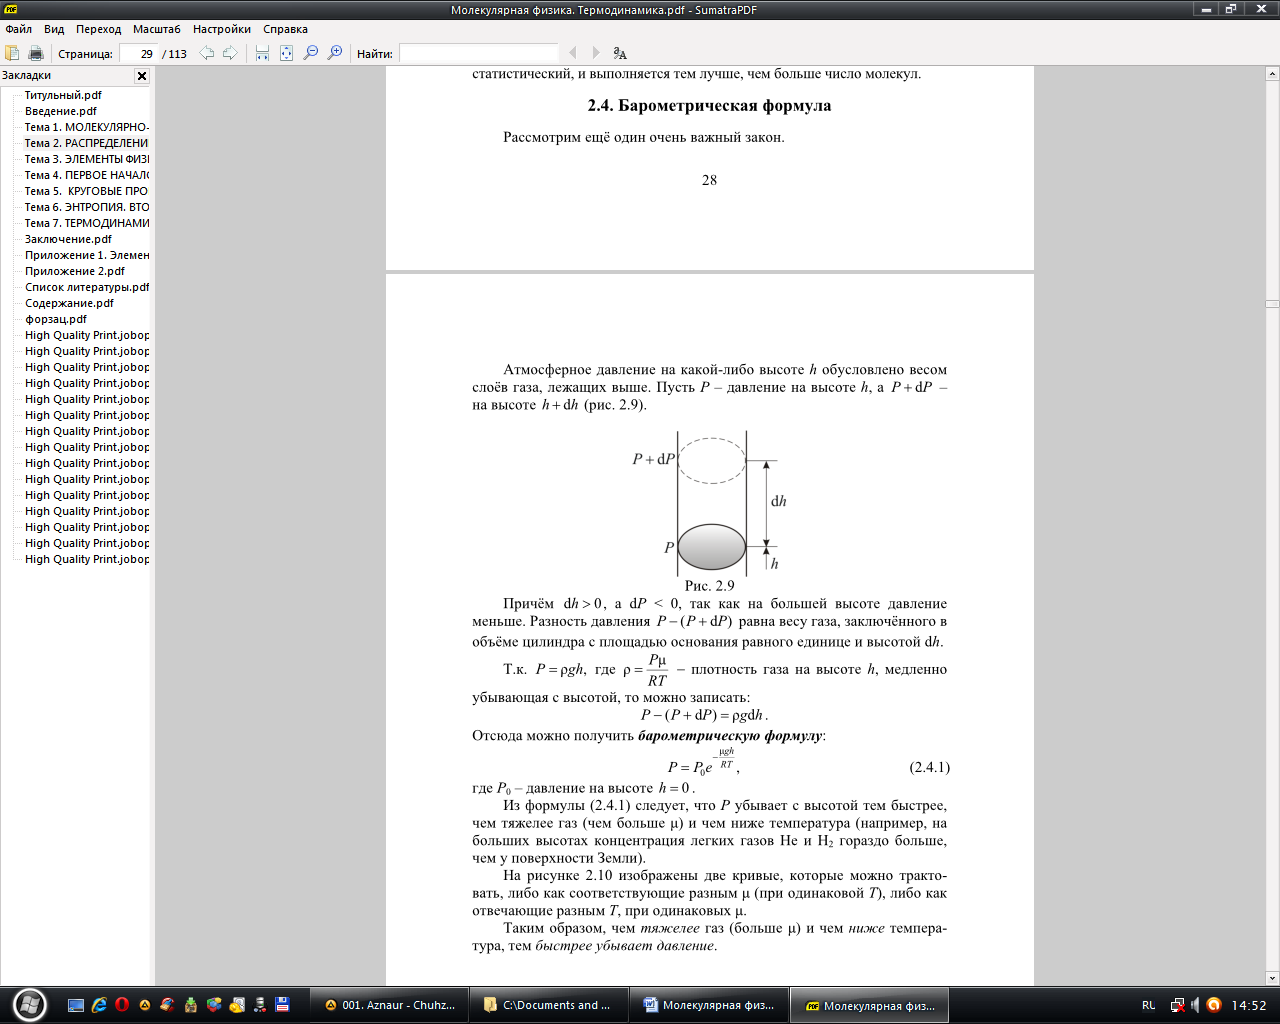Viewport: 1280px width, 1024px height.
Task: Select Приложение 2.pdf bookmark
Action: (75, 271)
